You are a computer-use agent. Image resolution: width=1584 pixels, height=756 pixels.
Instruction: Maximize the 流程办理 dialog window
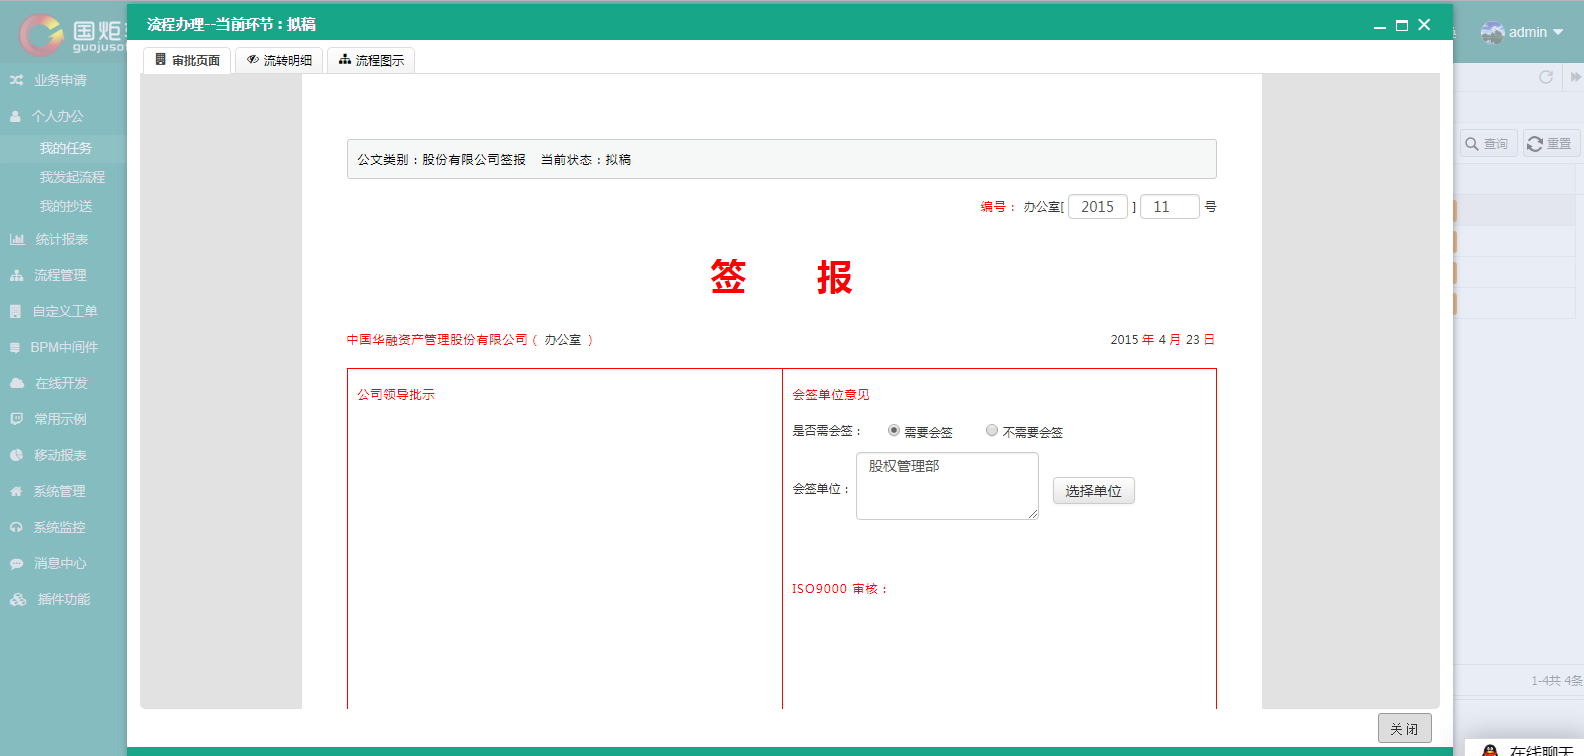tap(1402, 25)
